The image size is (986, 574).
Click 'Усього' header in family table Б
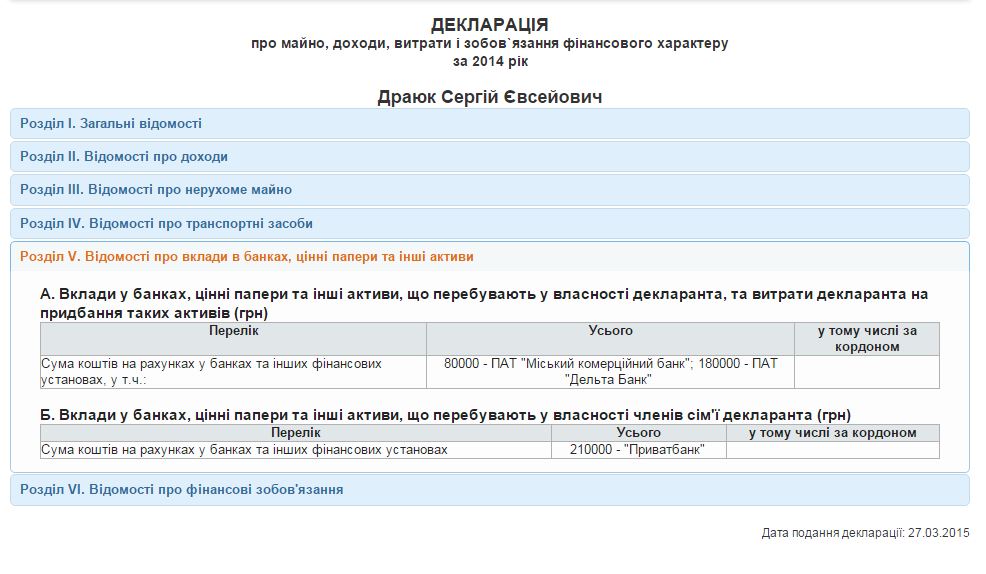click(x=638, y=433)
